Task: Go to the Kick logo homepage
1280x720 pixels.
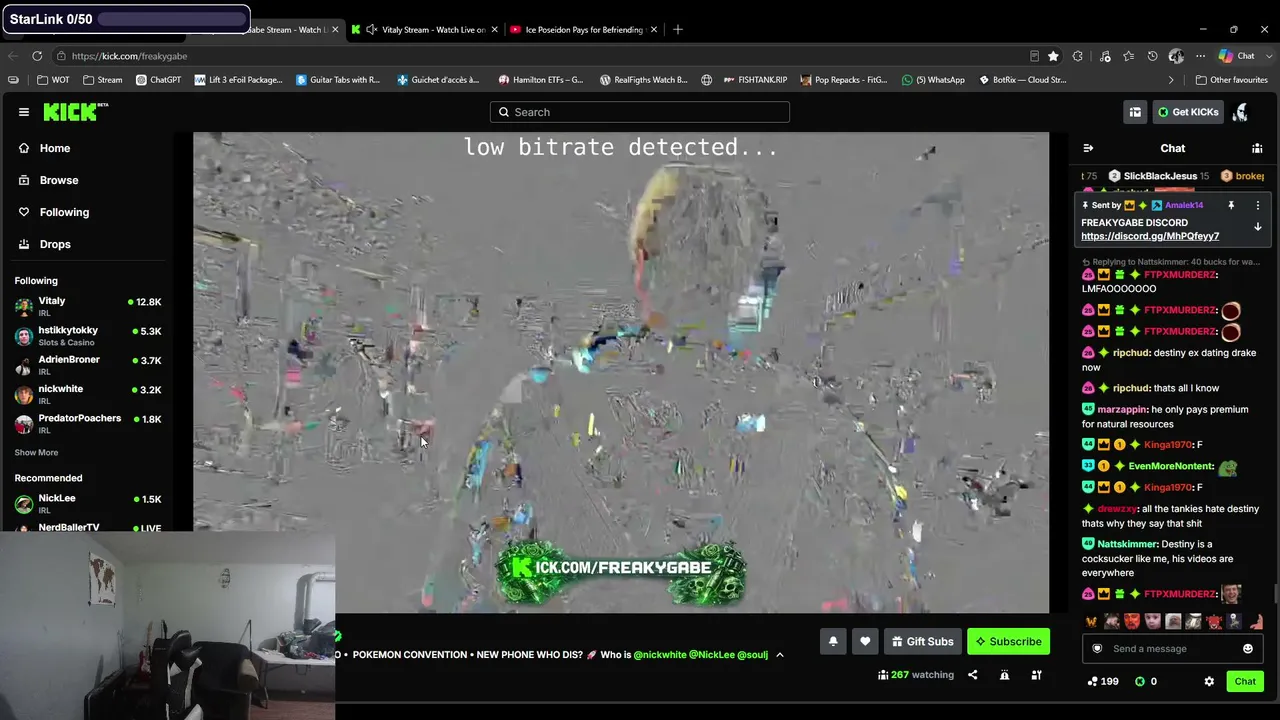Action: [x=75, y=112]
